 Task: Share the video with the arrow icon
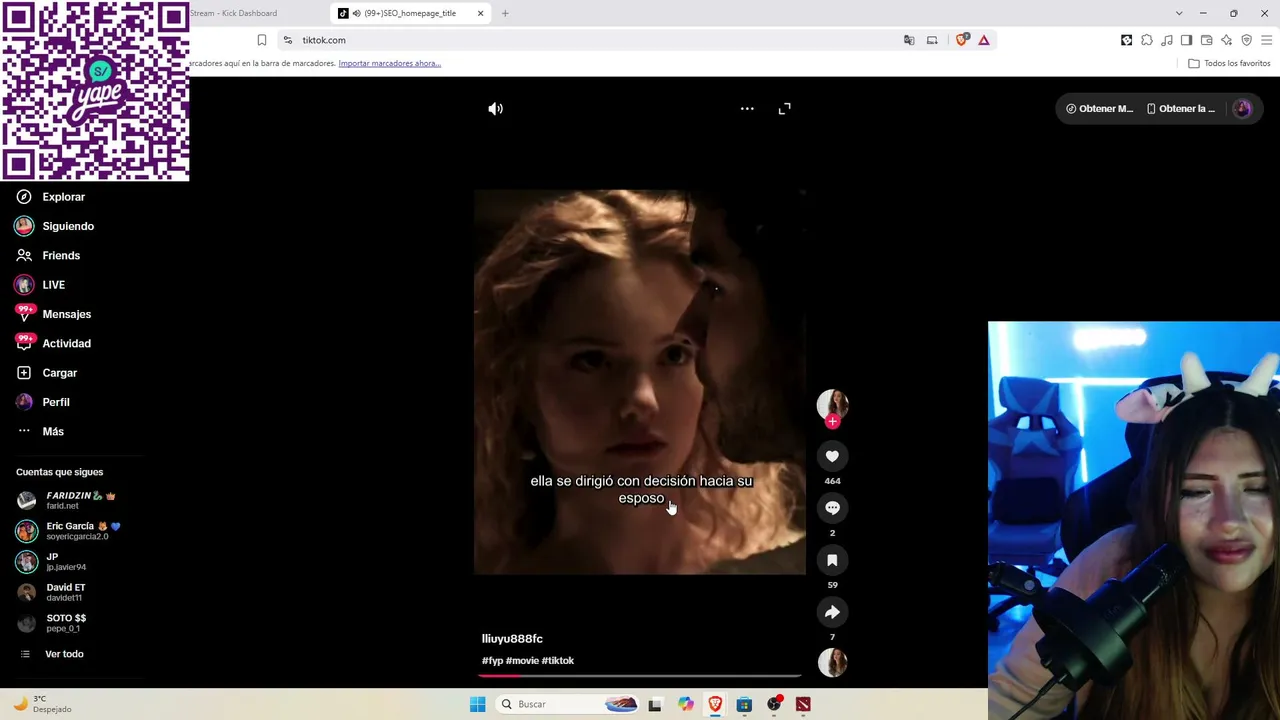832,612
